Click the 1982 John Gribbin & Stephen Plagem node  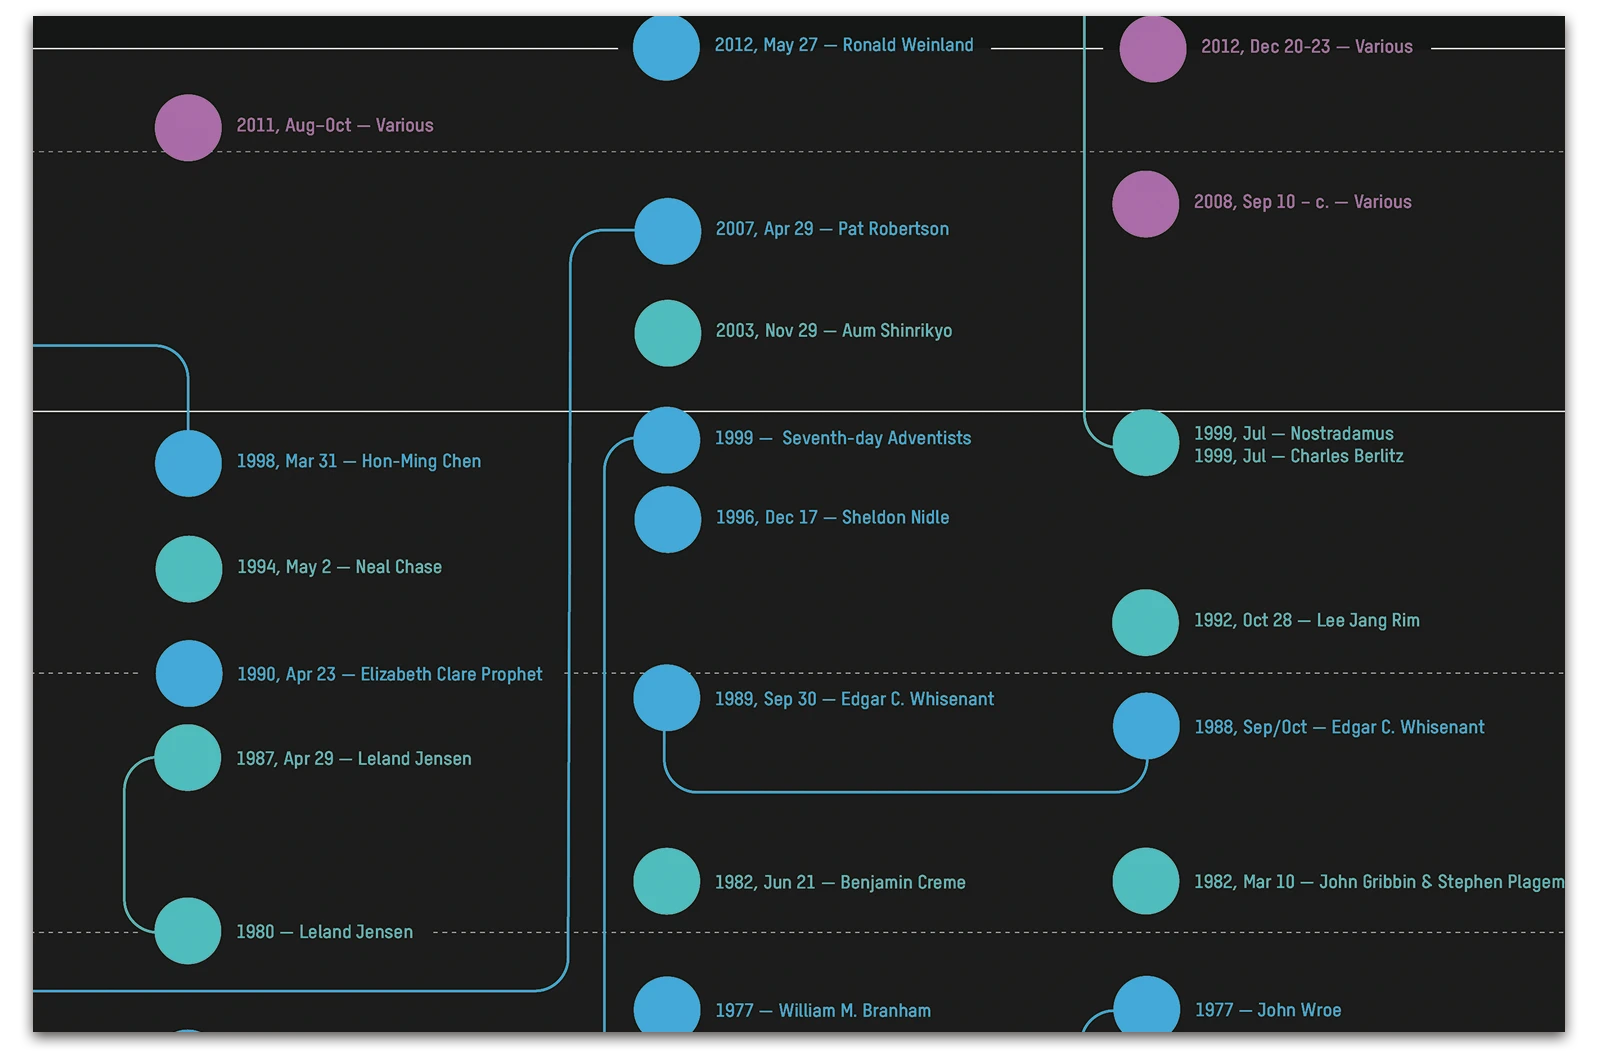[1146, 883]
